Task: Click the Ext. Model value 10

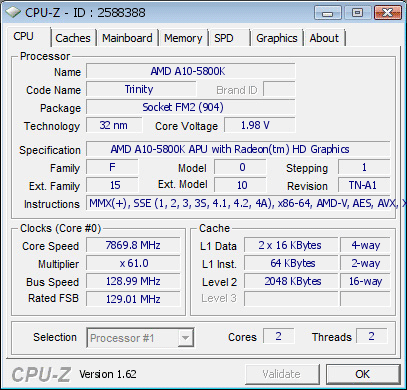Action: coord(240,185)
